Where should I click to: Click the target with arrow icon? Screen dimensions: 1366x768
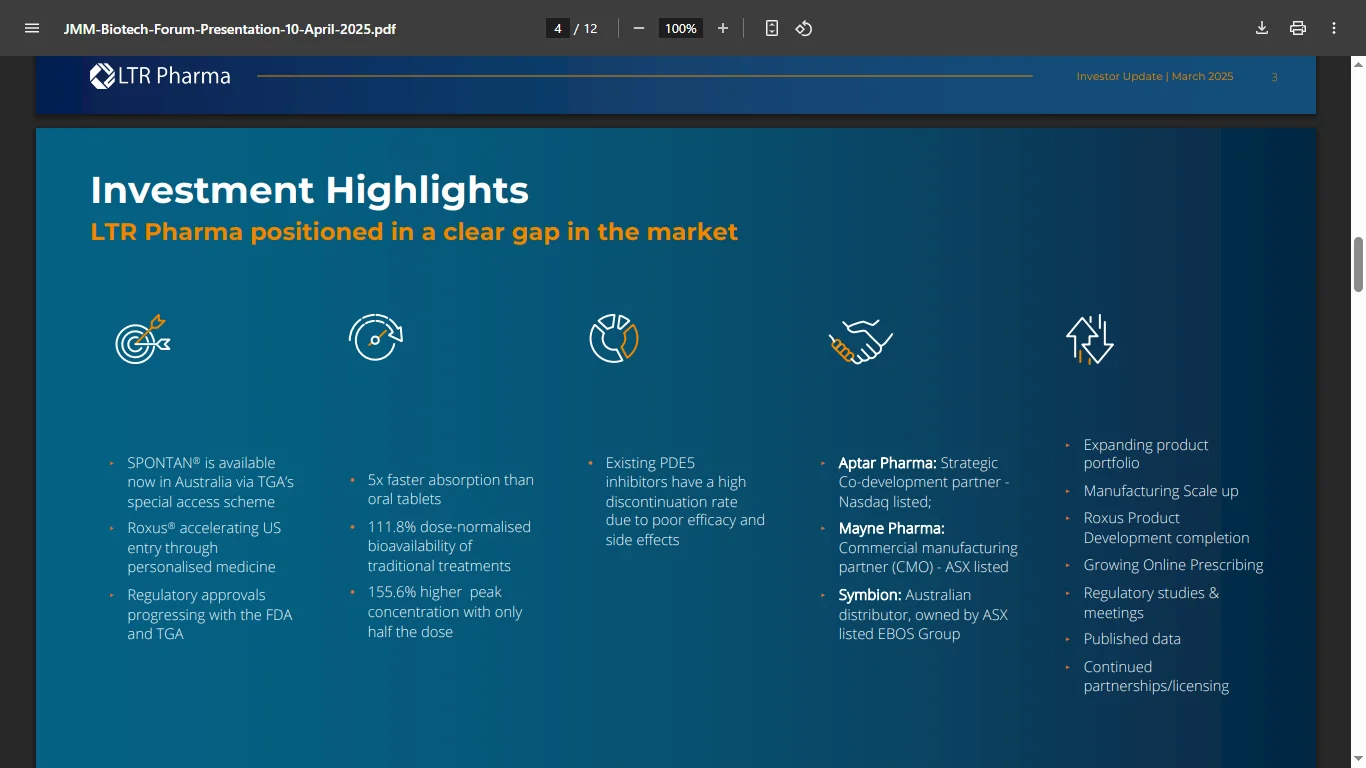coord(143,339)
